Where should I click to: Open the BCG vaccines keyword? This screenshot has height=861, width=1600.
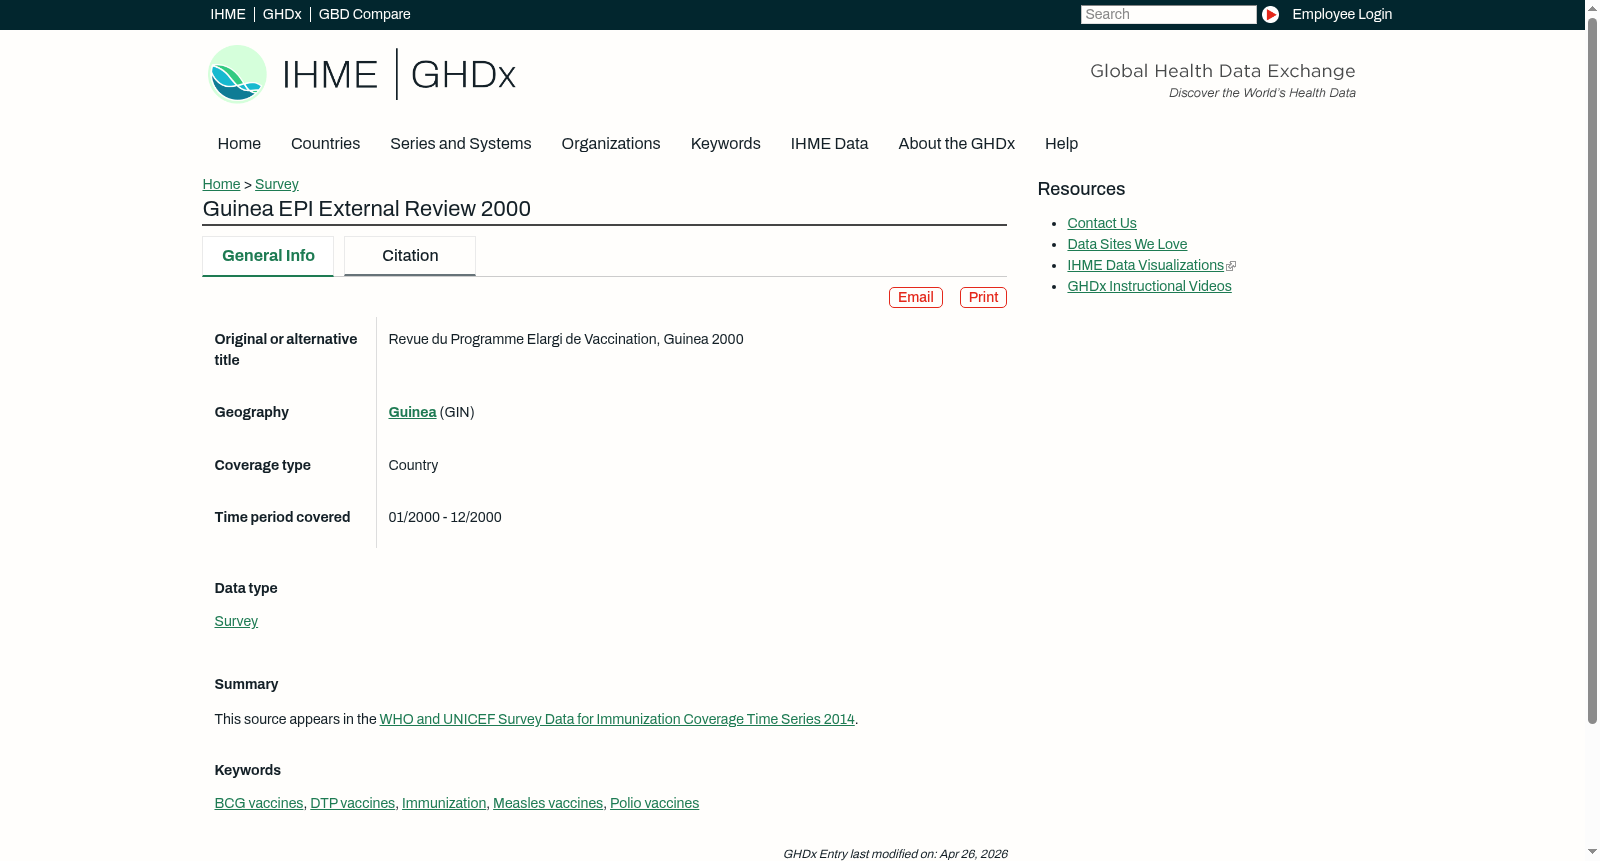(x=259, y=803)
